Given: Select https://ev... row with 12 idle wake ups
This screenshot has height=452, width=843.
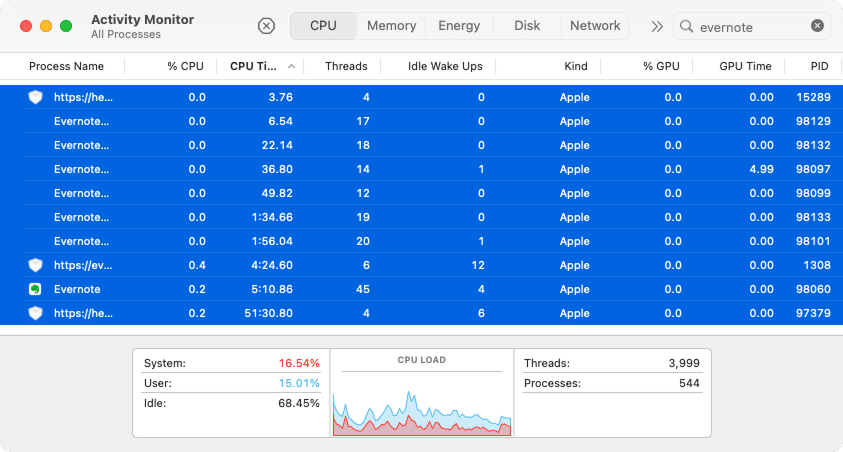Looking at the screenshot, I should point(422,265).
